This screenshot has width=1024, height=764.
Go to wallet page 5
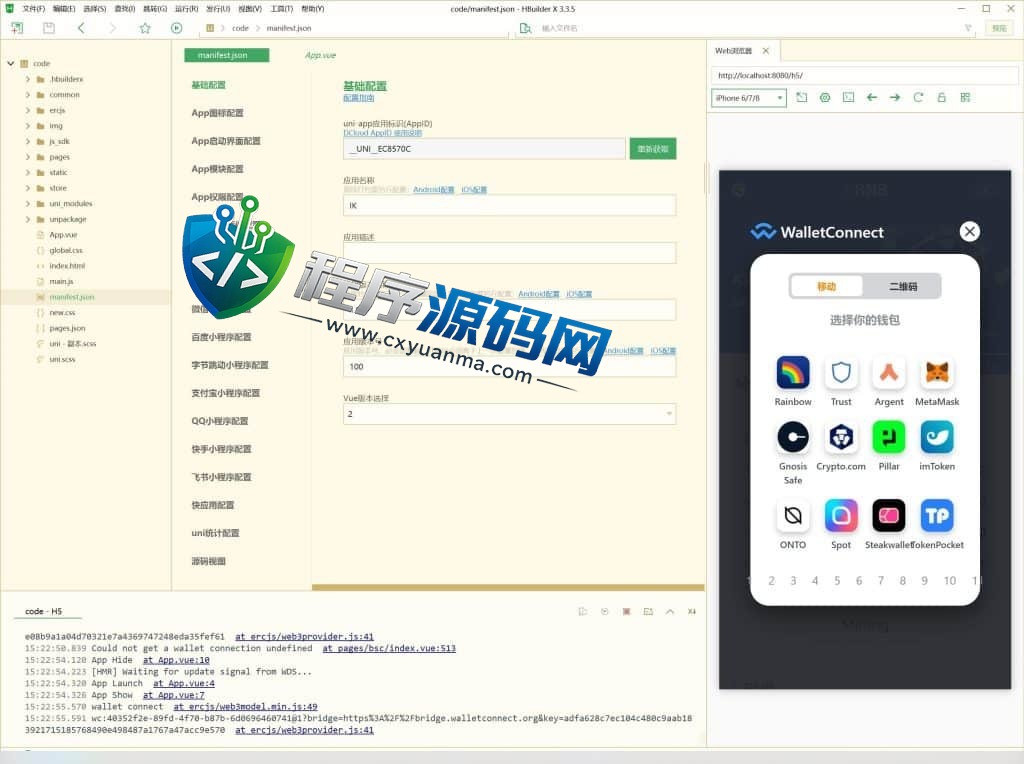coord(837,581)
